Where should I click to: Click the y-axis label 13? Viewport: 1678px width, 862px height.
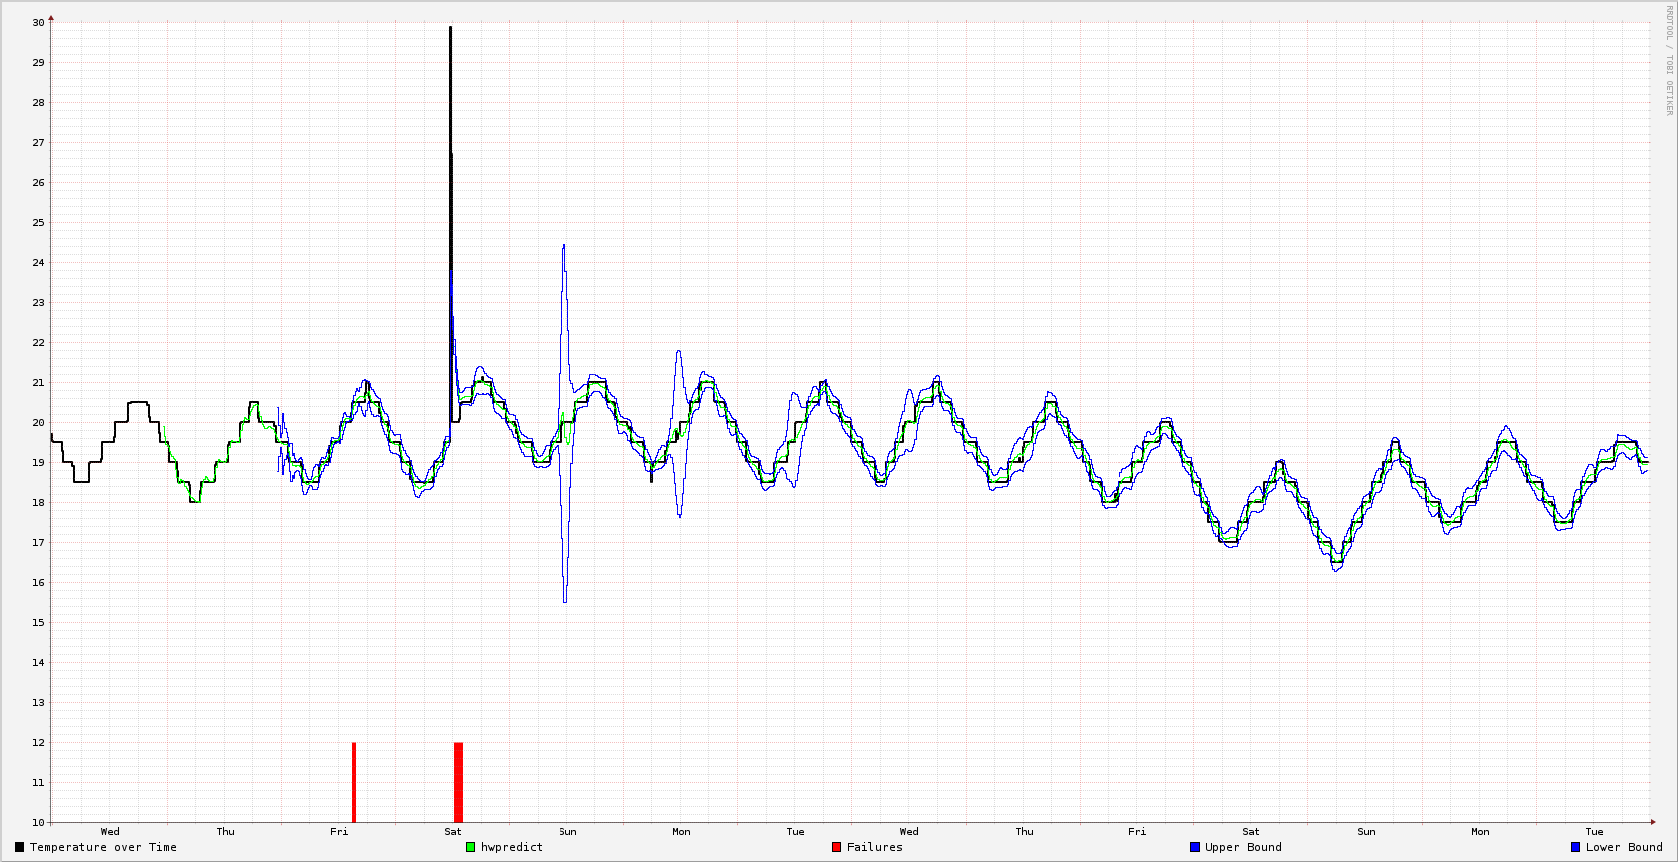click(x=38, y=702)
